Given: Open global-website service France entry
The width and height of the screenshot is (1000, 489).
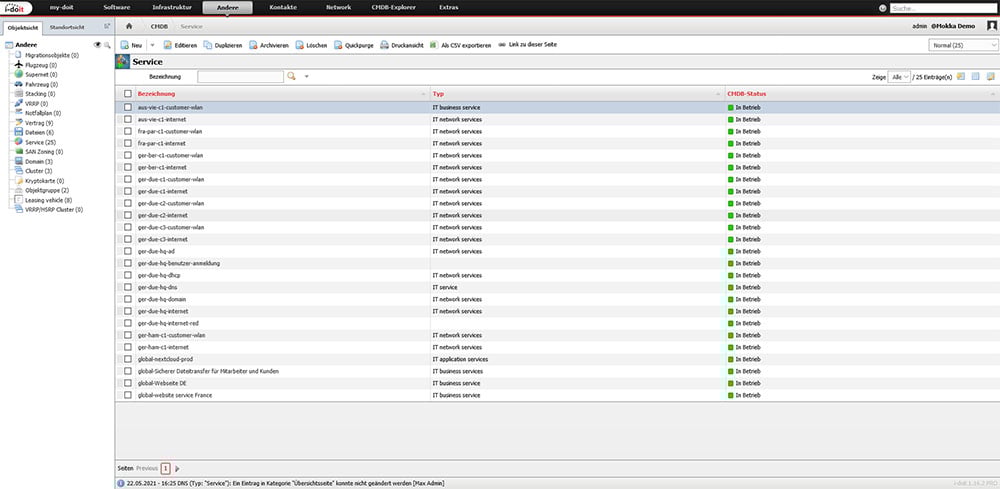Looking at the screenshot, I should point(175,395).
